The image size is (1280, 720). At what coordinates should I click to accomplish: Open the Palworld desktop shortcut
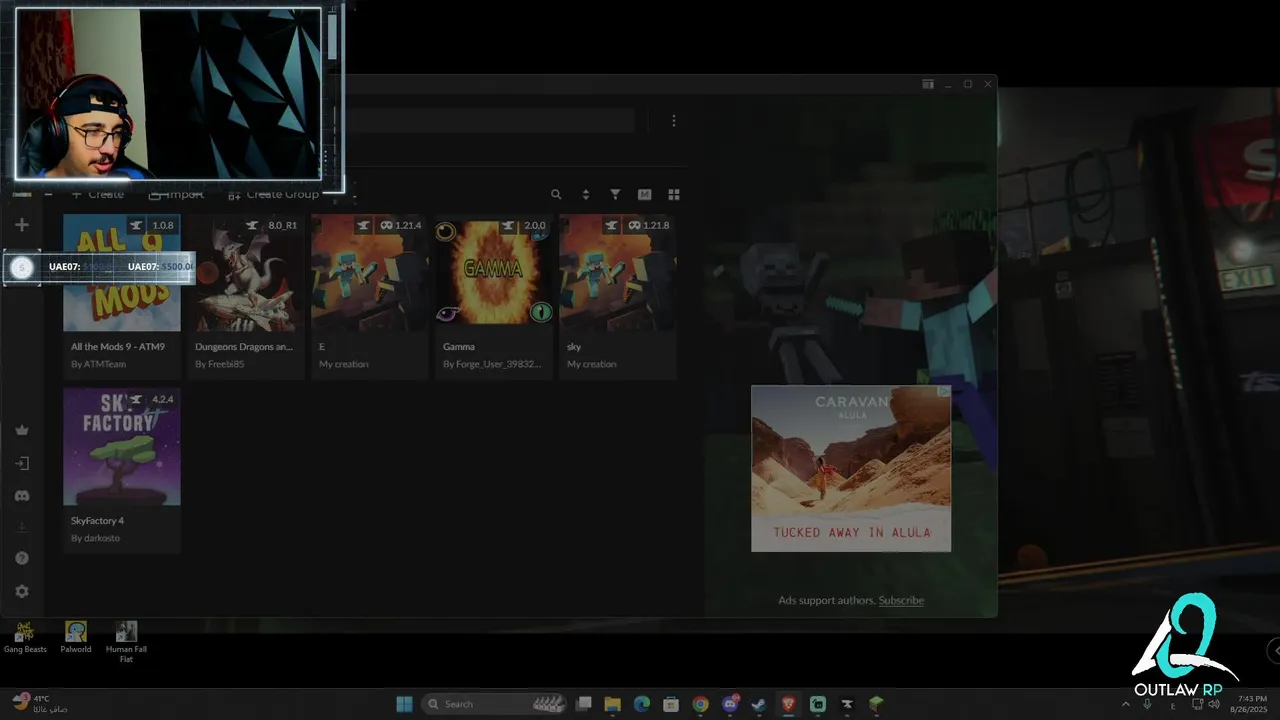coord(76,638)
